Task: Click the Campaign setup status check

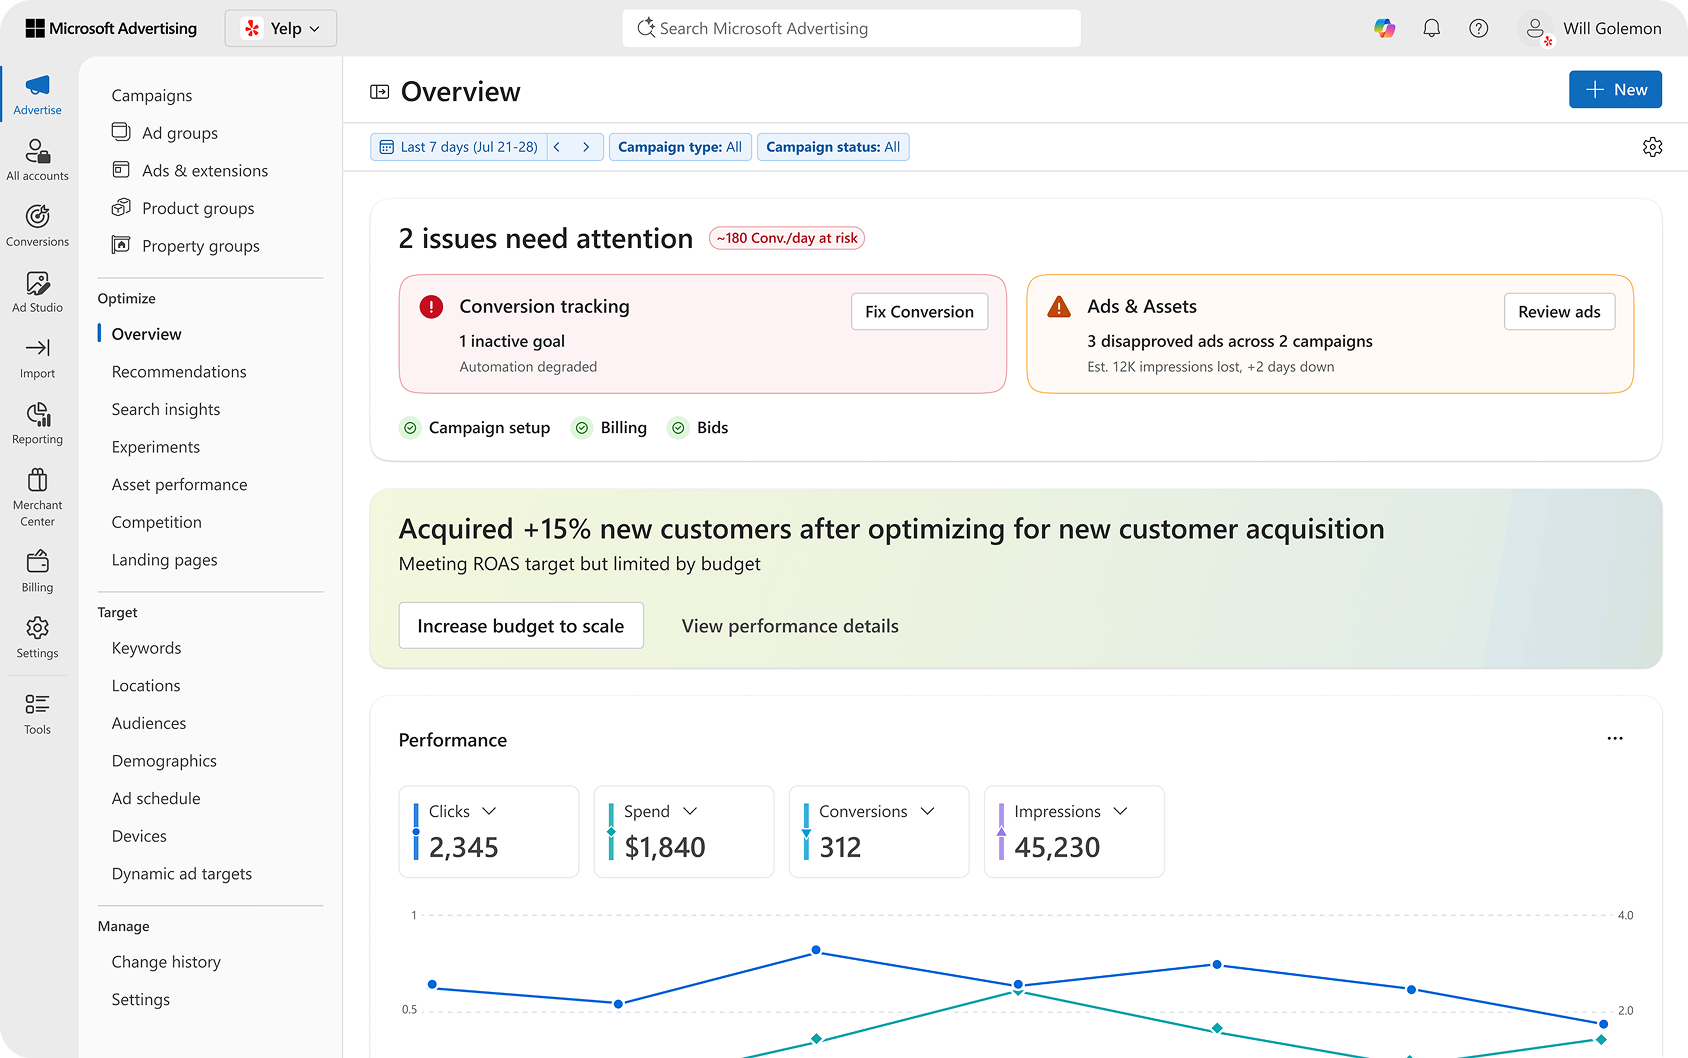Action: click(410, 427)
